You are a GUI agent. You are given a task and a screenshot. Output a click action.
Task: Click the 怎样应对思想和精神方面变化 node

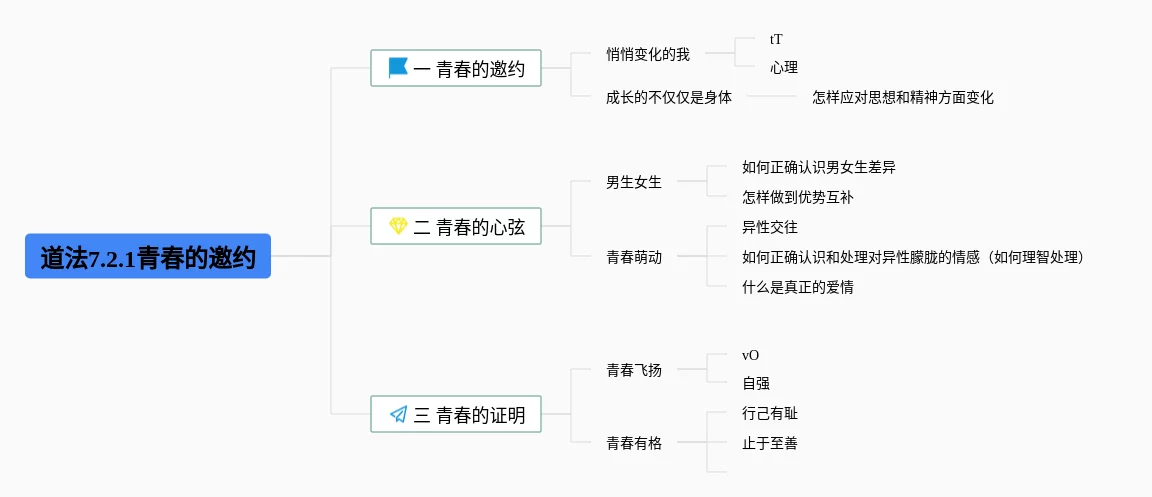[903, 97]
